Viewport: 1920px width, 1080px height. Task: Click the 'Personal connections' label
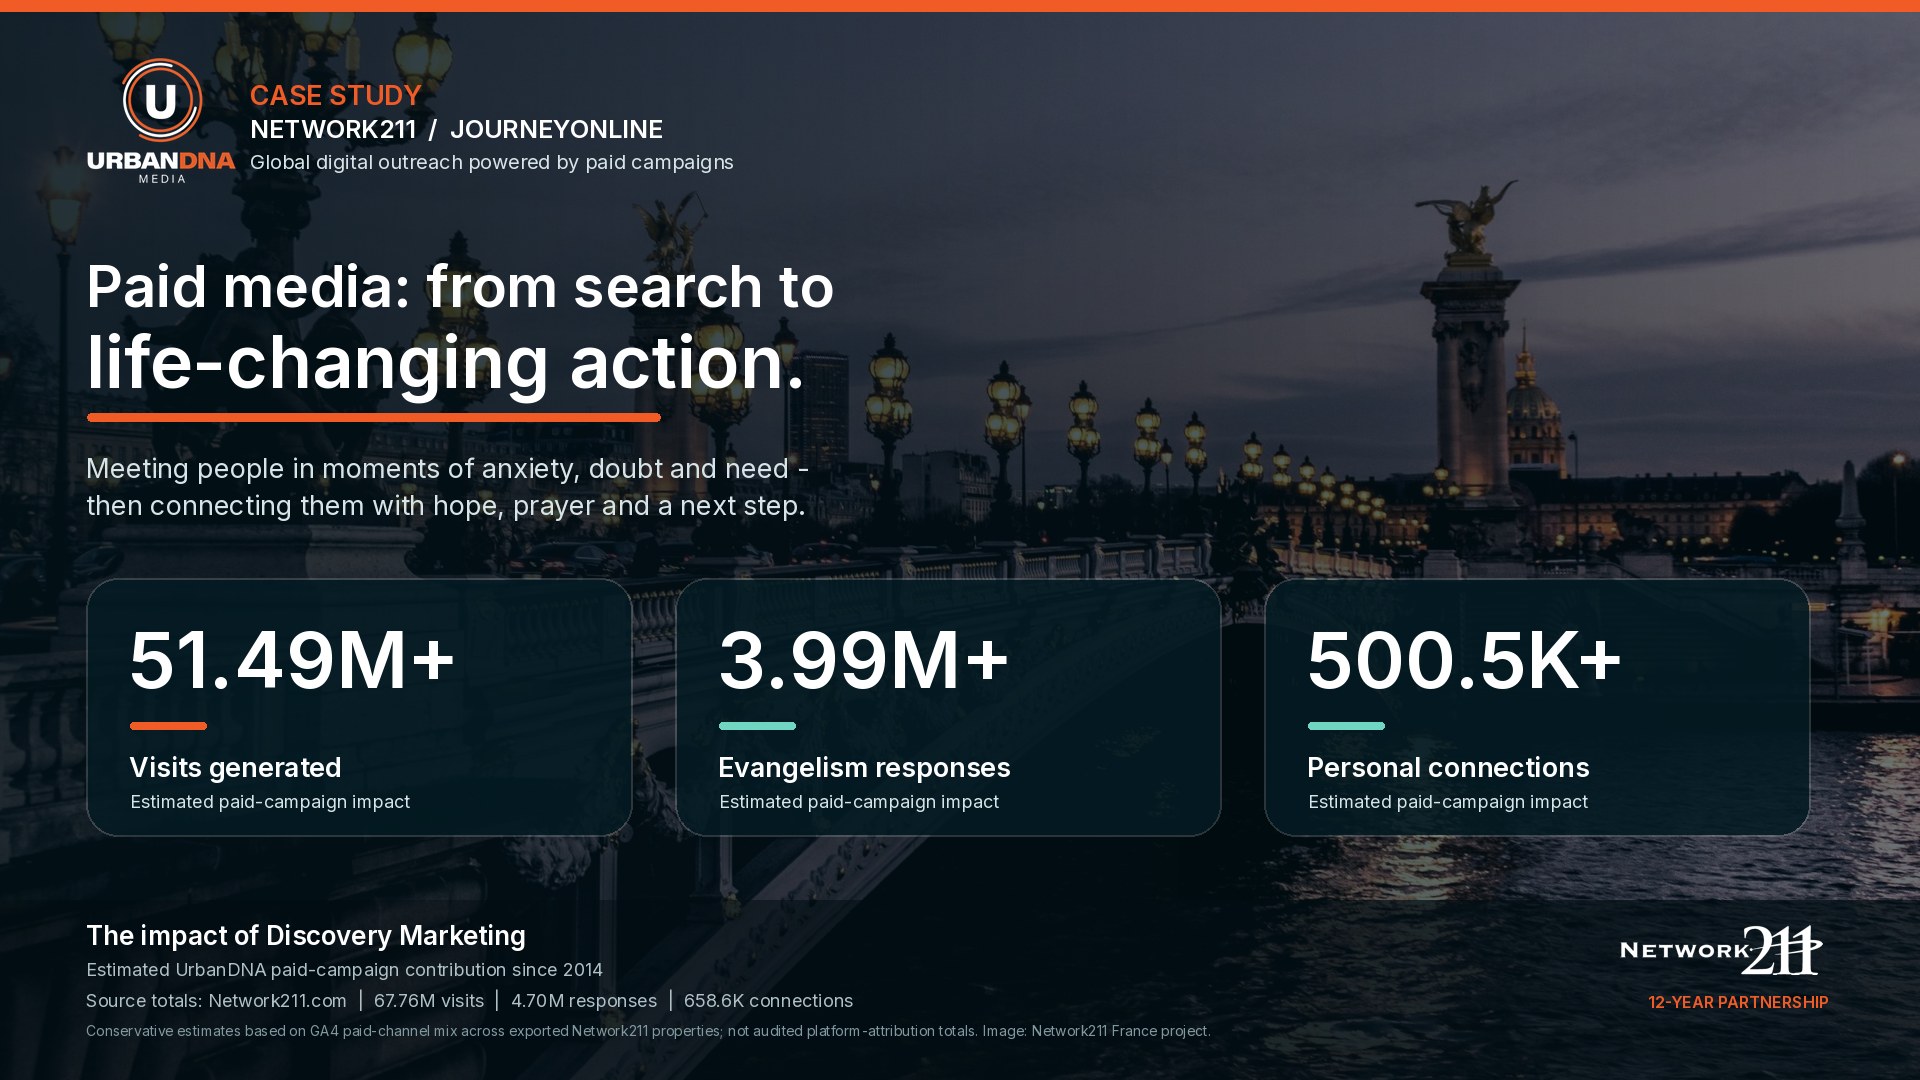[1448, 768]
